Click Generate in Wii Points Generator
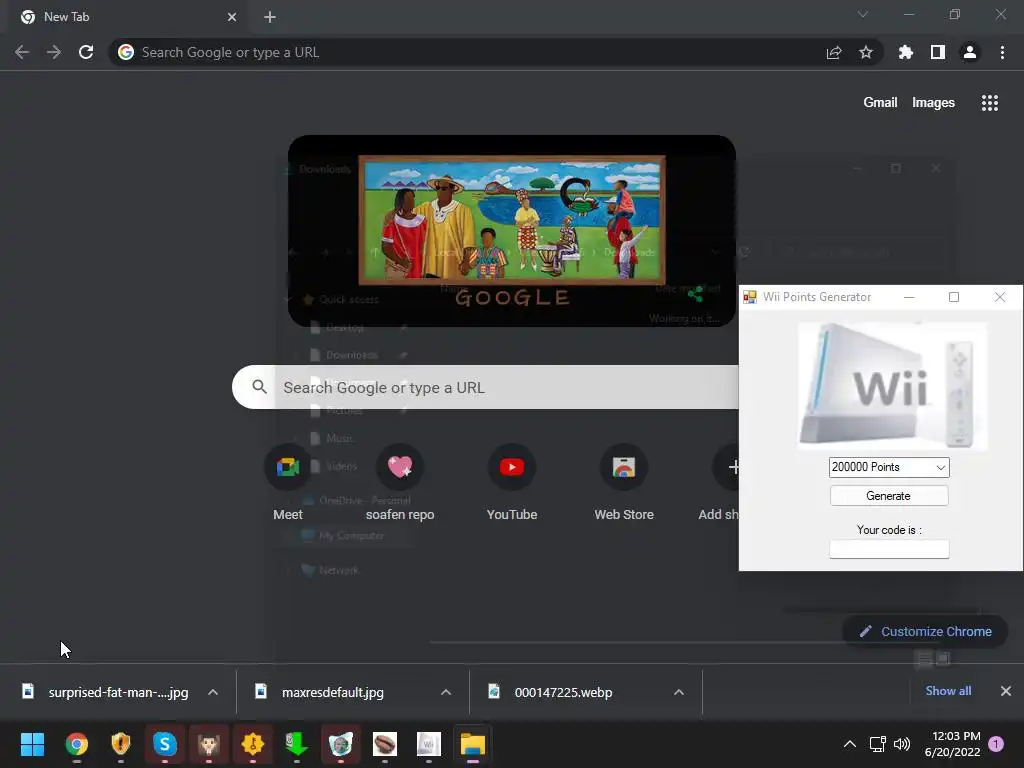The image size is (1024, 768). (889, 496)
